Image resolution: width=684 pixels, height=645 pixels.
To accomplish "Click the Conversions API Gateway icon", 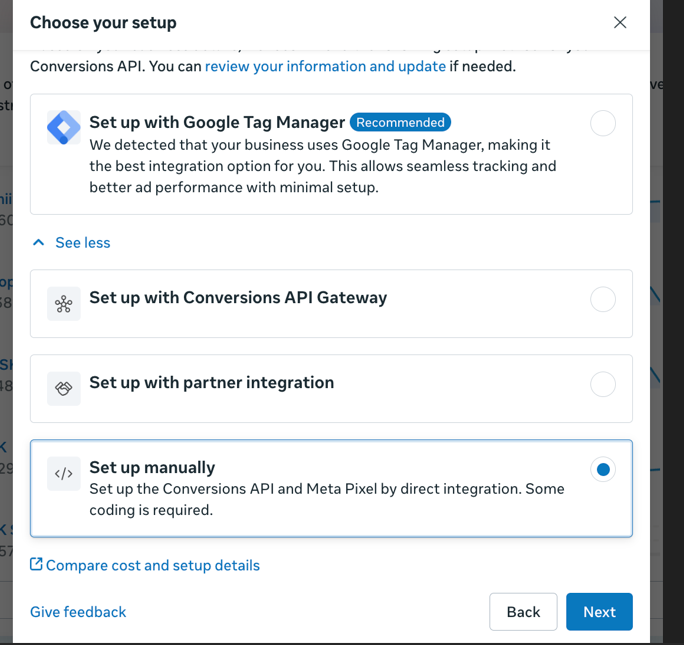I will tap(64, 304).
